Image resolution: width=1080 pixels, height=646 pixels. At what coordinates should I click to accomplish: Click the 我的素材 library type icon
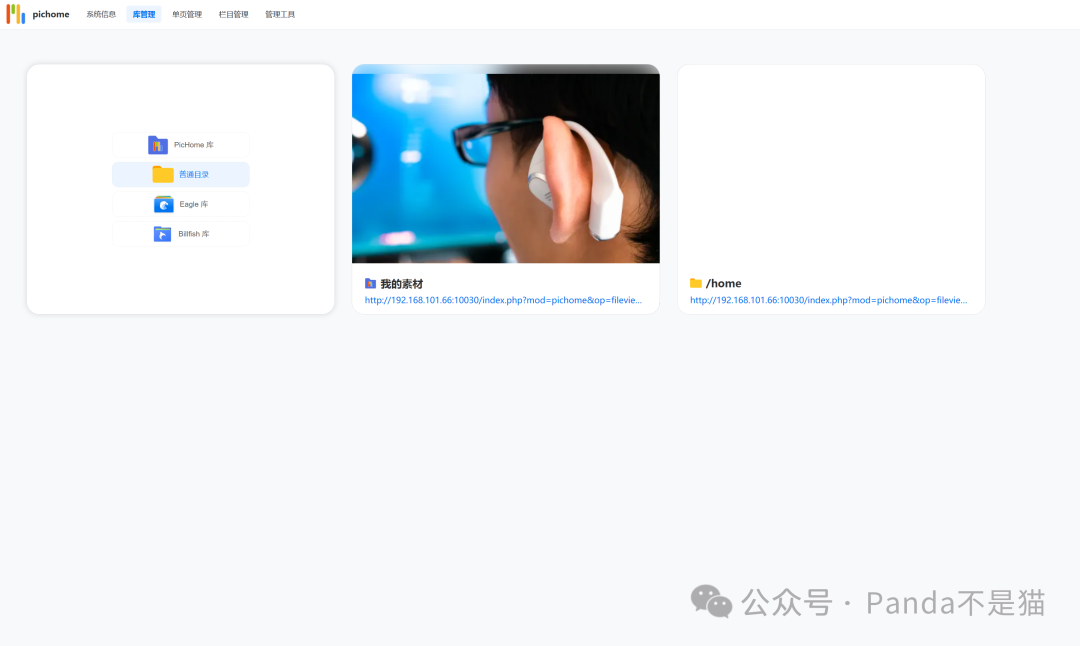(371, 283)
